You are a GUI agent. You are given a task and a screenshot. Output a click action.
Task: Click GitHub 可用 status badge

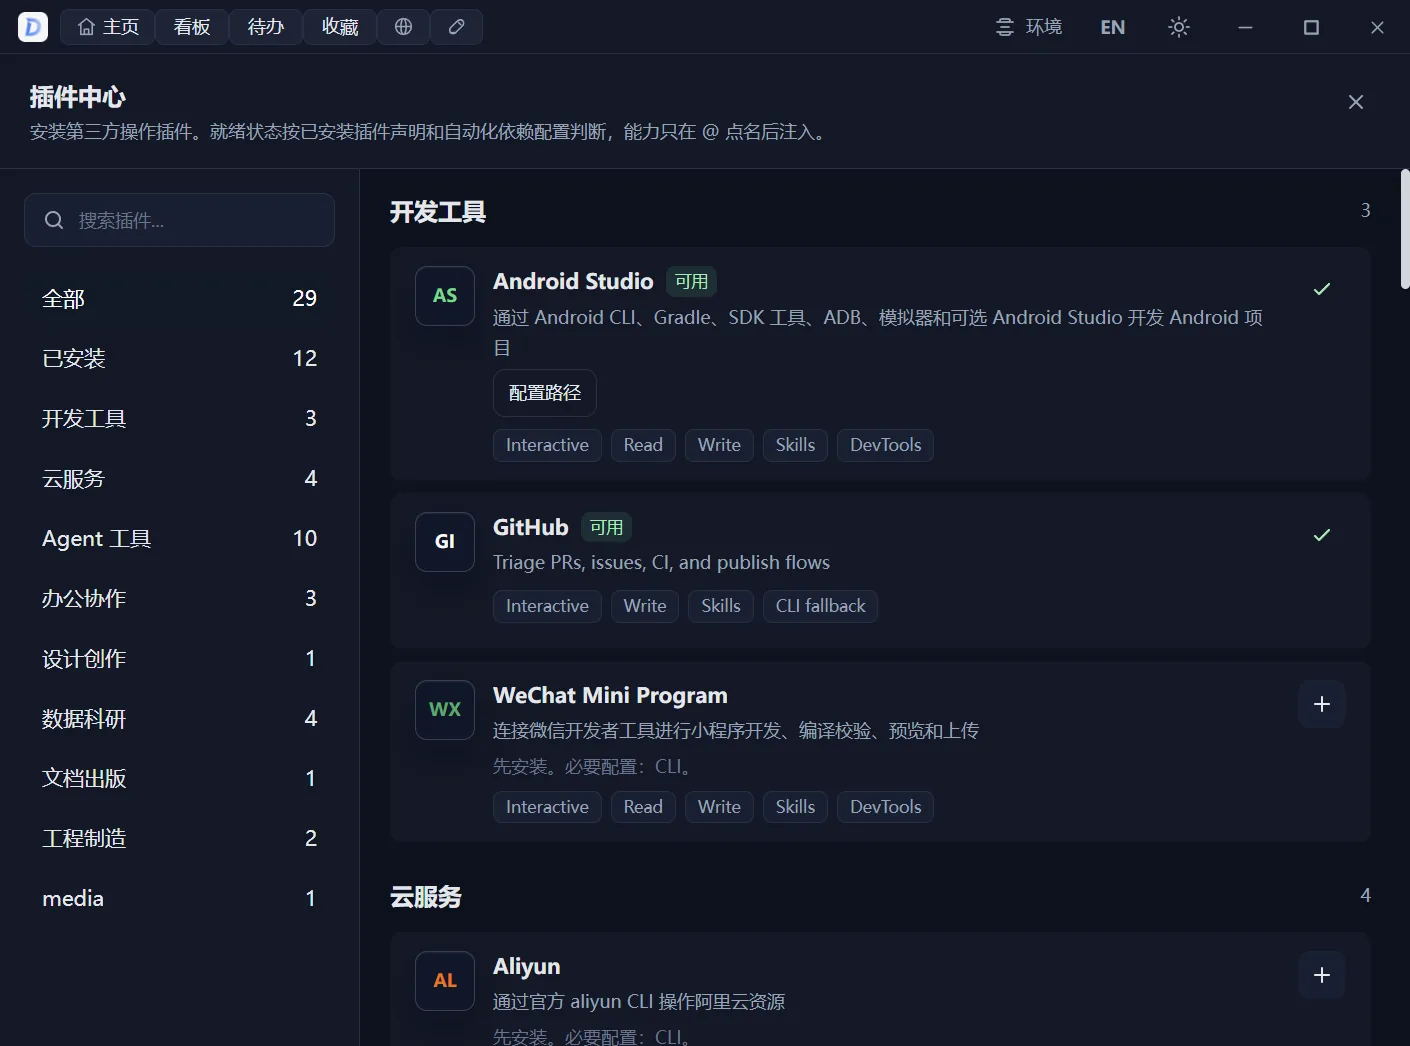click(606, 528)
